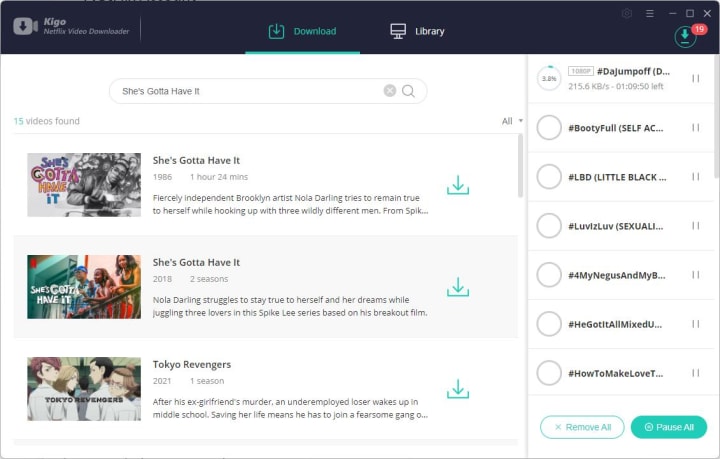The image size is (720, 459).
Task: Click the 3.8% progress circle for #DaJumpoff
Action: click(549, 78)
